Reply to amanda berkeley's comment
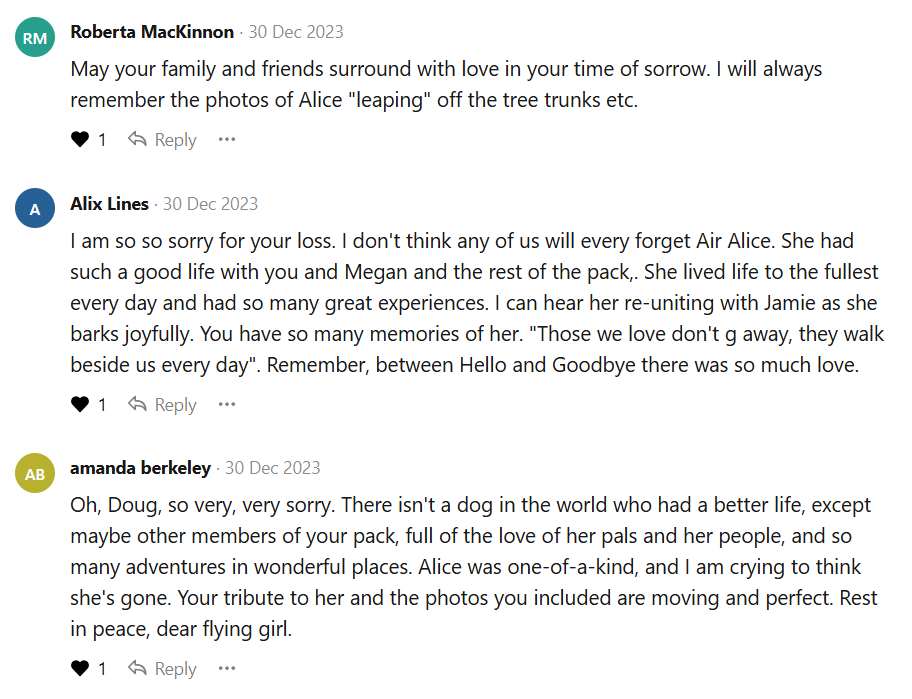This screenshot has height=699, width=912. pyautogui.click(x=163, y=669)
